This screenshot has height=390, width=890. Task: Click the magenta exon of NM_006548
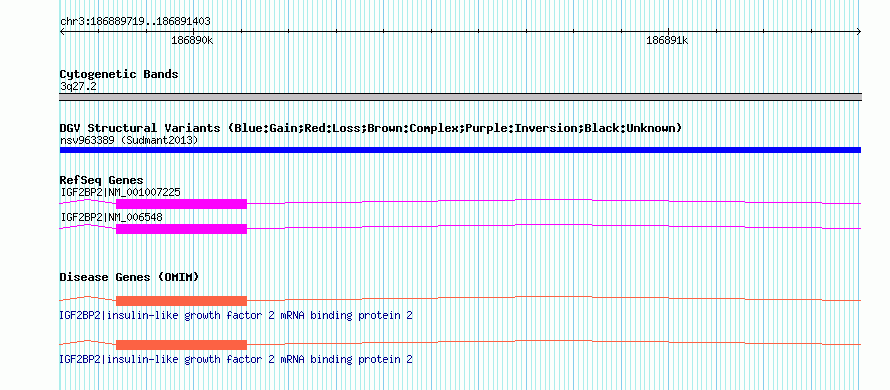pos(181,229)
